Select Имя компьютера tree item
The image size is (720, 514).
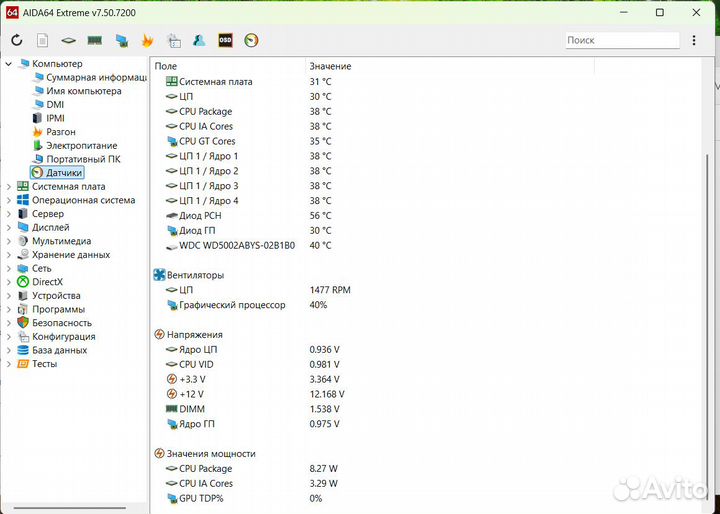point(84,91)
